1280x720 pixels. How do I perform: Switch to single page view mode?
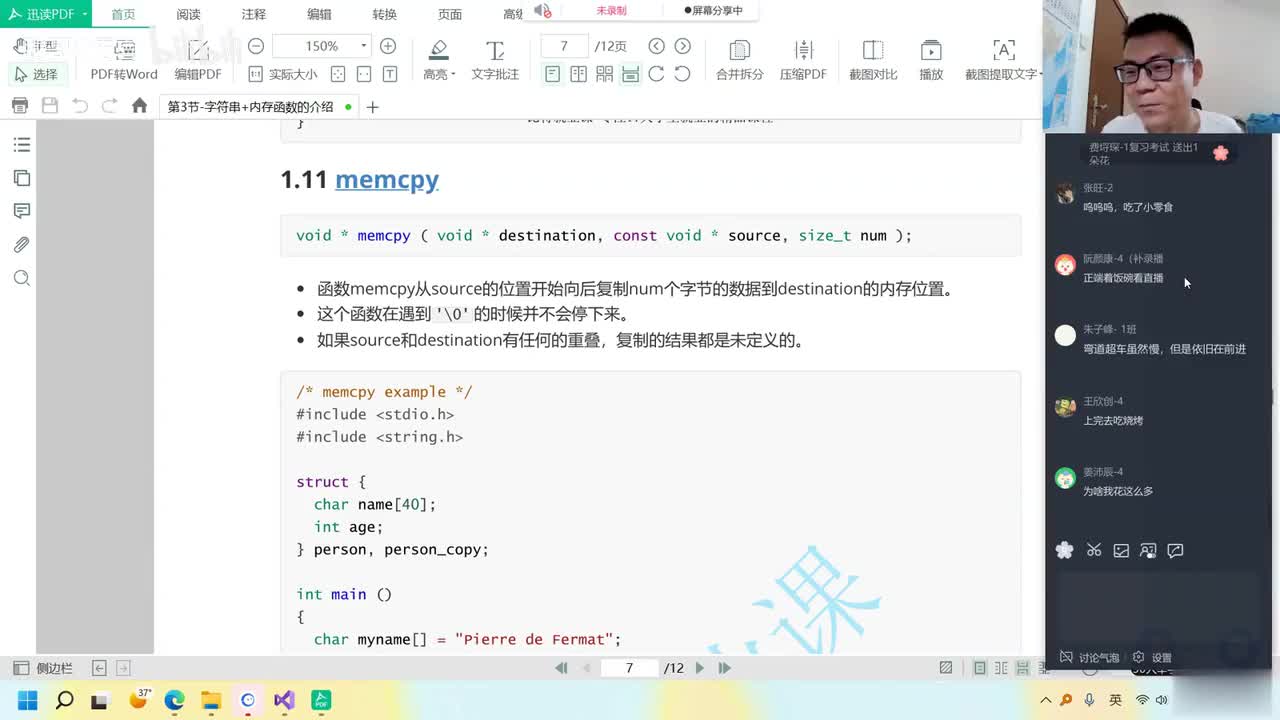point(552,74)
